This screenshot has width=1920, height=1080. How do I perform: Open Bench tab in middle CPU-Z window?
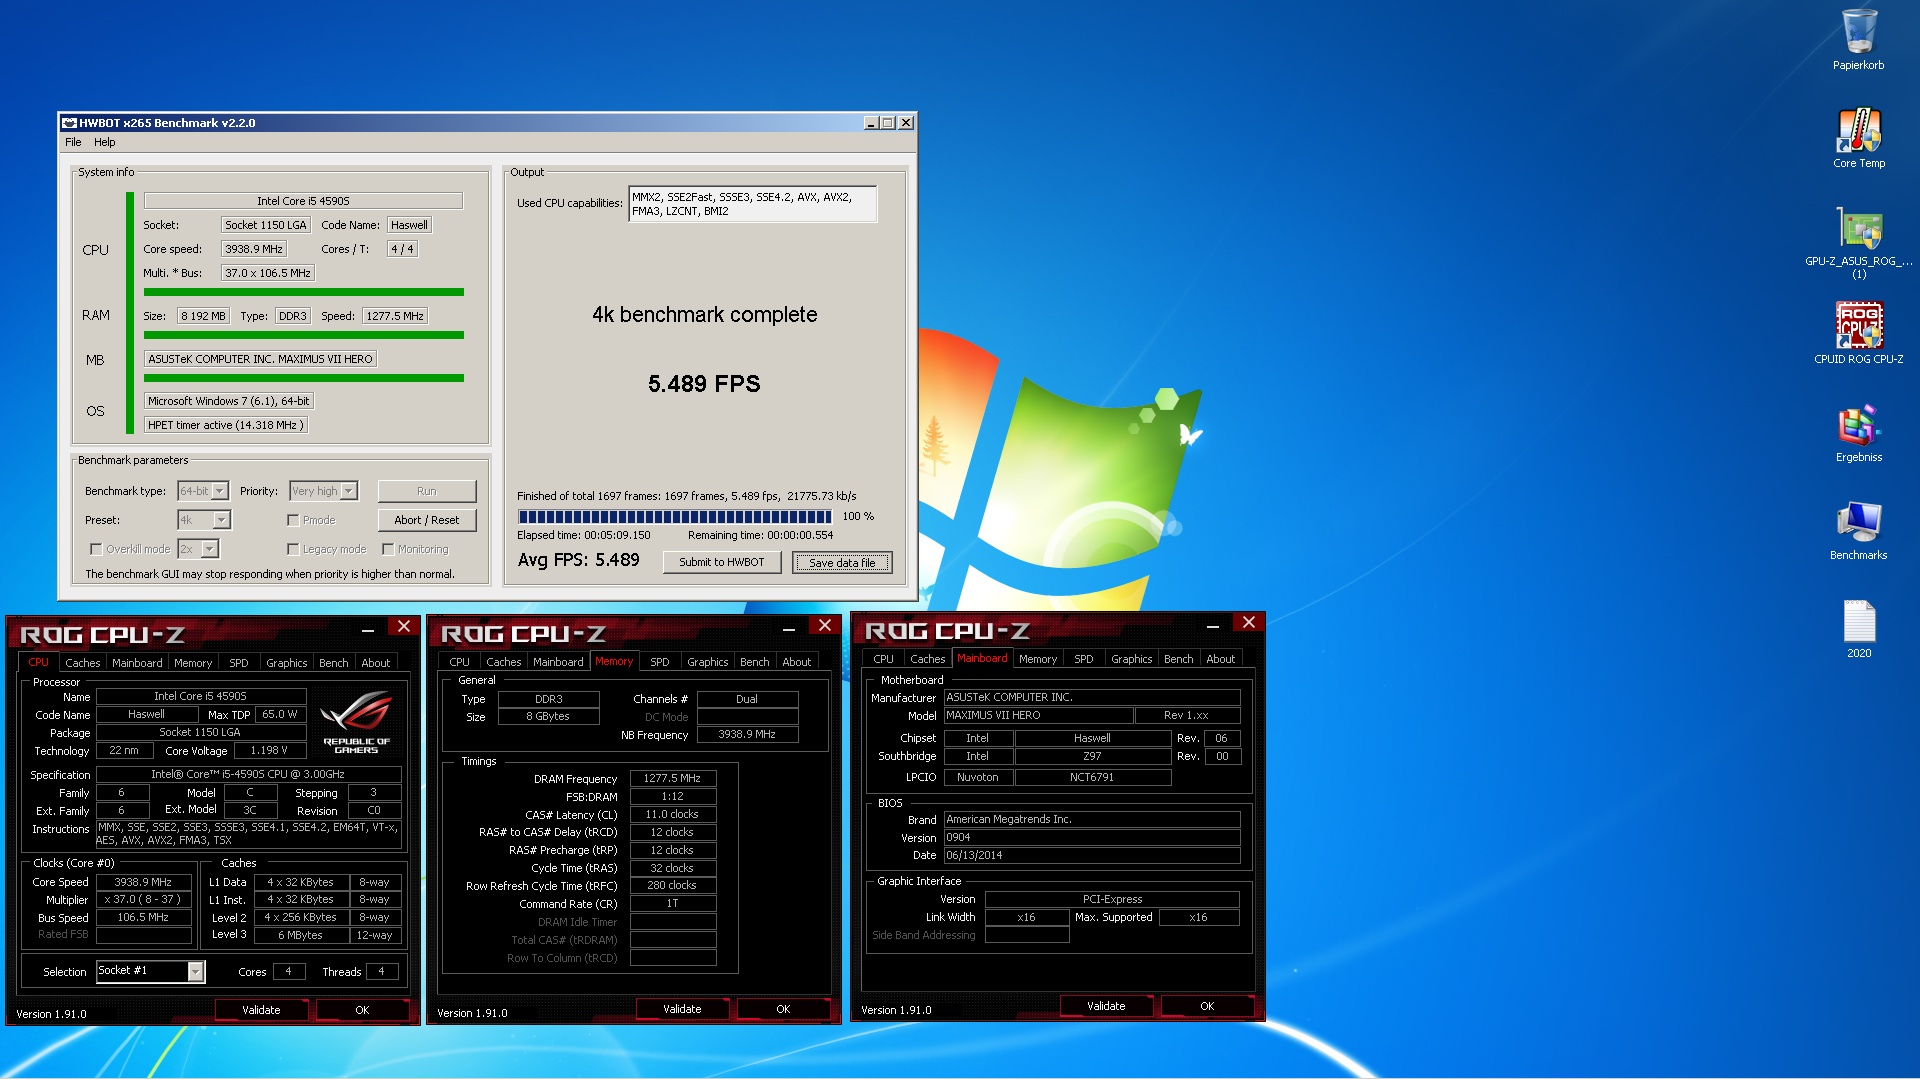[755, 662]
